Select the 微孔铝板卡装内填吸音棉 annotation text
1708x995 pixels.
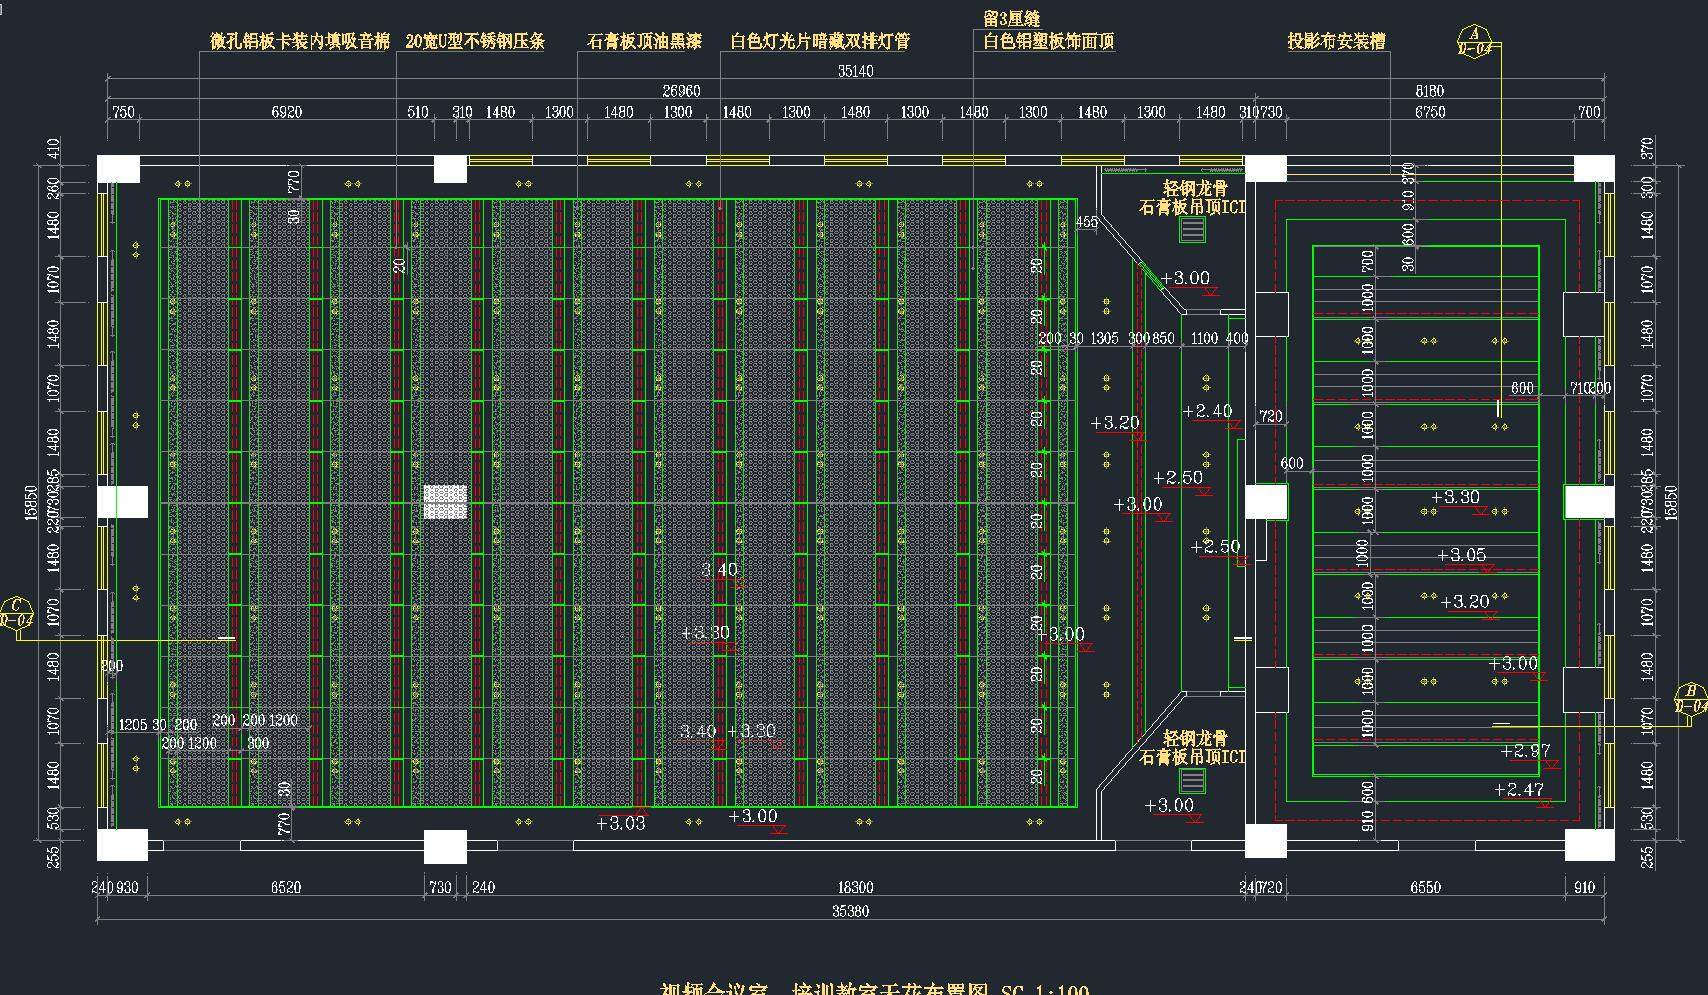[x=299, y=42]
